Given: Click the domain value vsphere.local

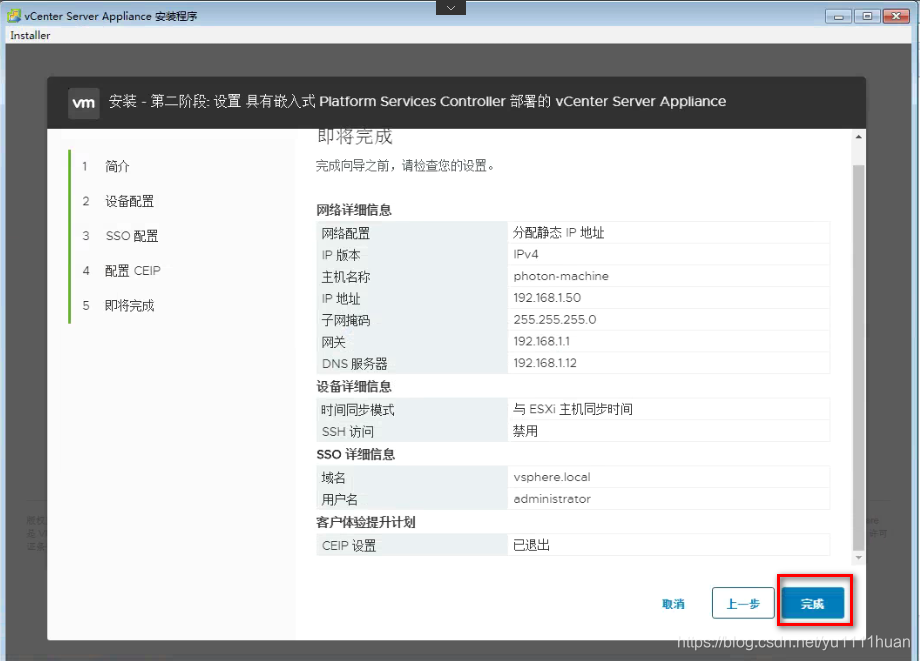Looking at the screenshot, I should tap(552, 477).
